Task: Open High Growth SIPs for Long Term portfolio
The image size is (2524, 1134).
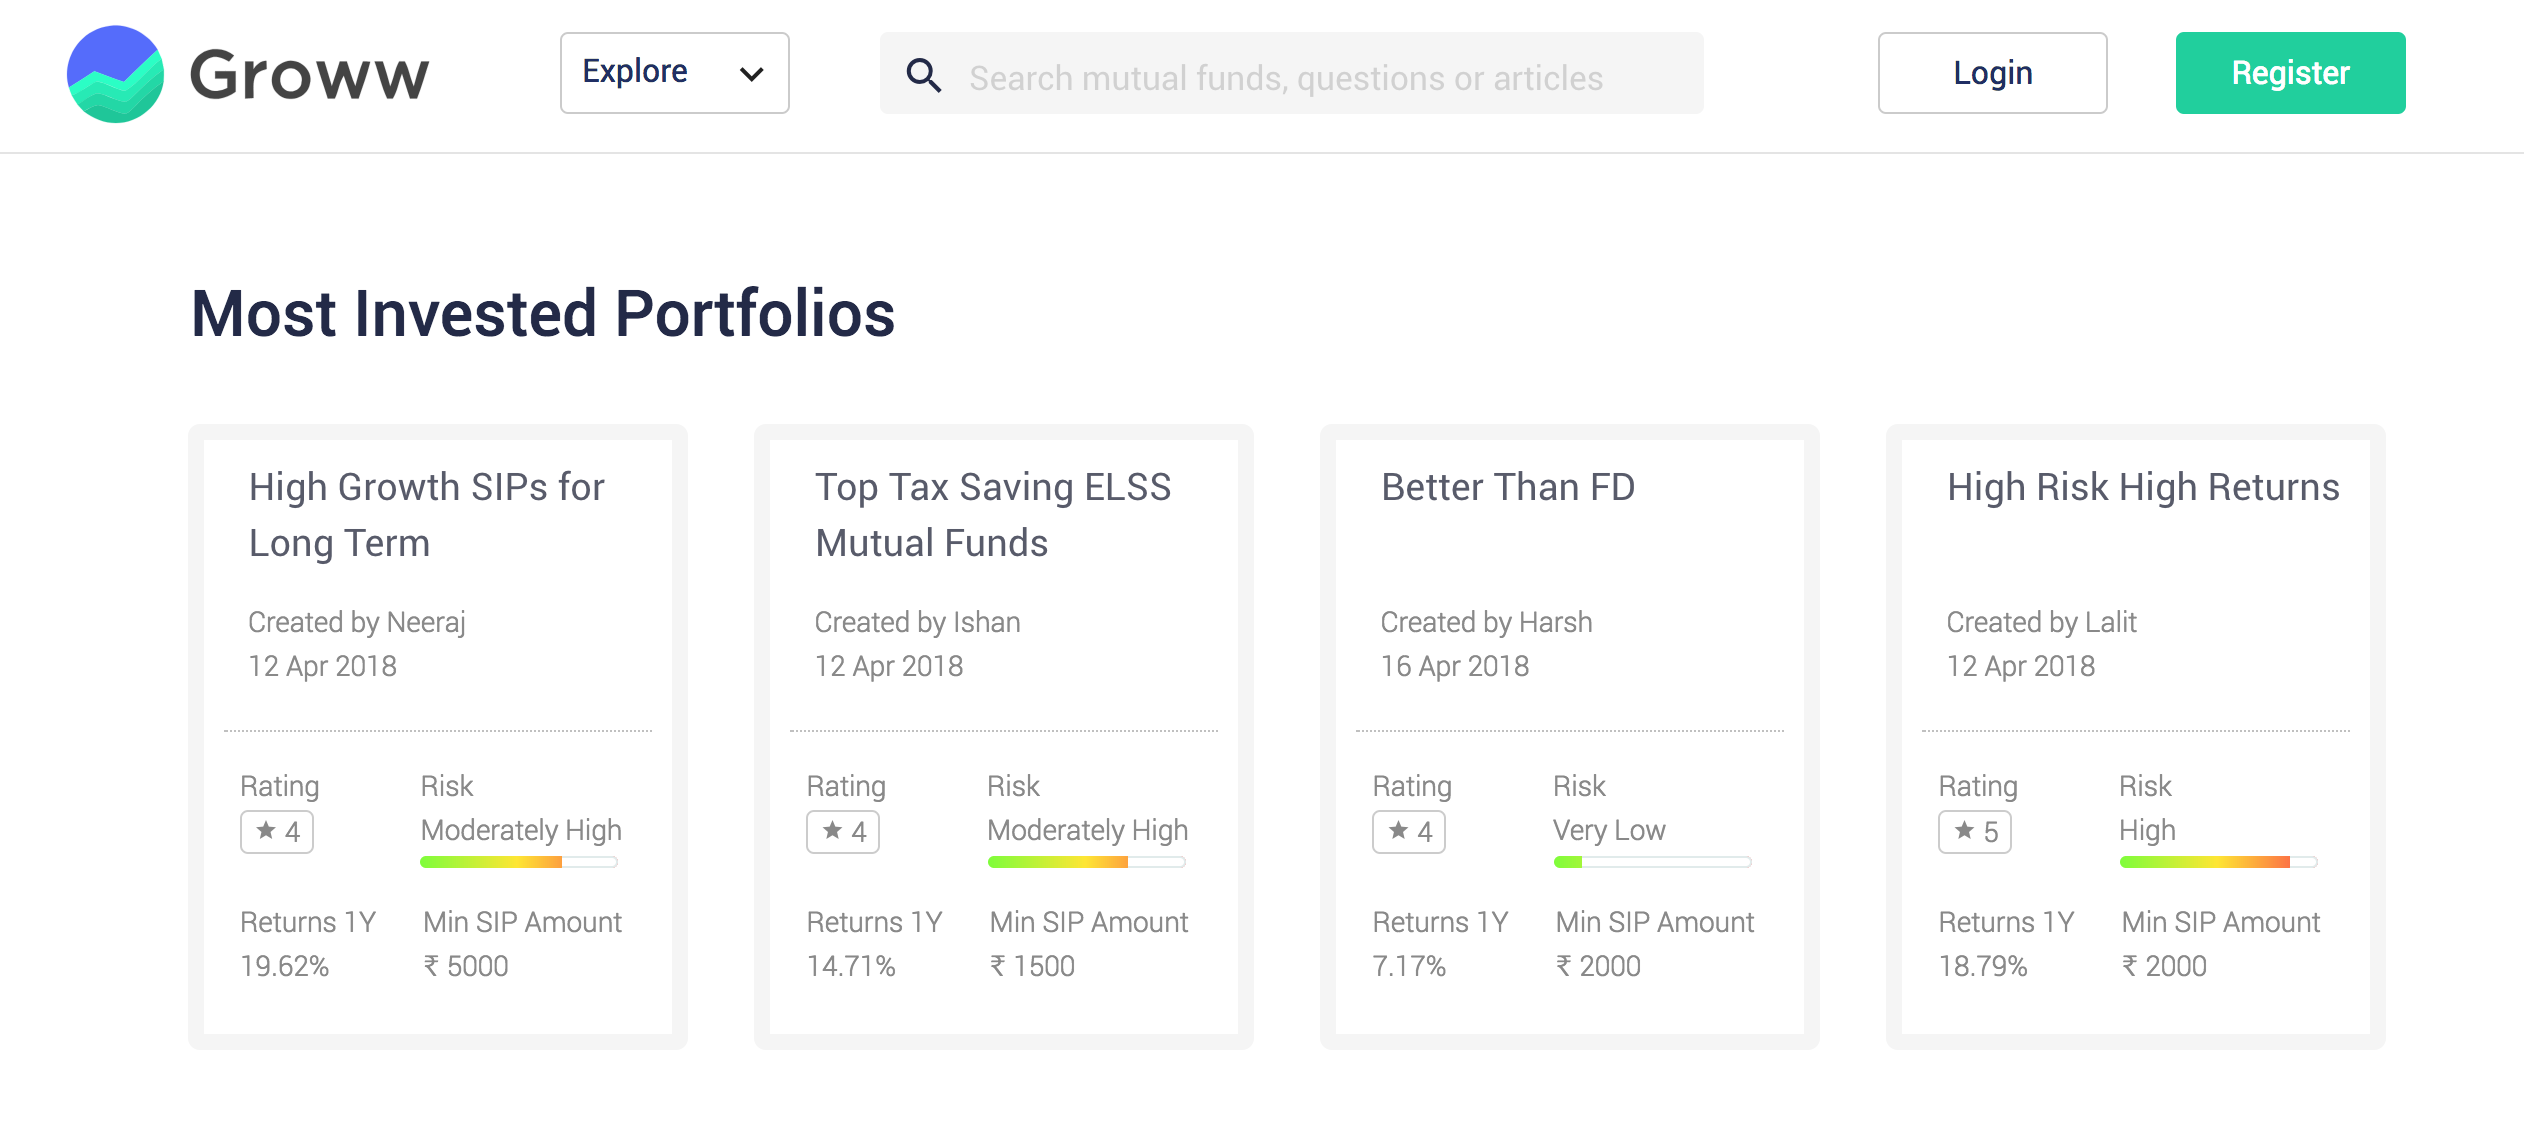Action: pos(427,514)
